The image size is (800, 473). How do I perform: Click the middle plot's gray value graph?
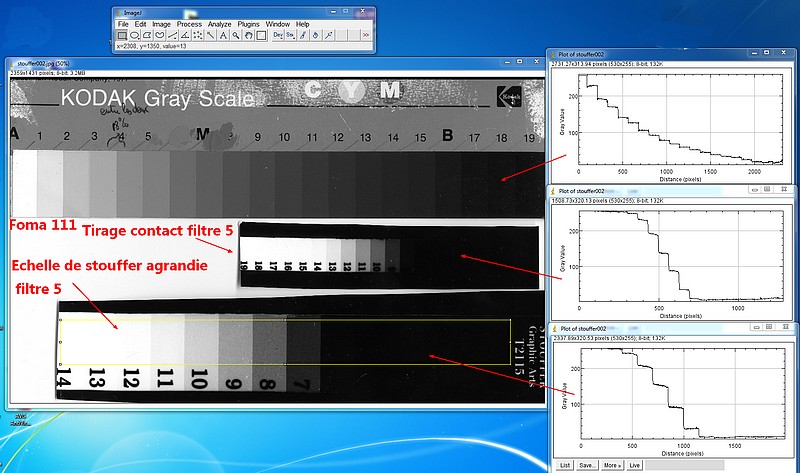tap(681, 256)
